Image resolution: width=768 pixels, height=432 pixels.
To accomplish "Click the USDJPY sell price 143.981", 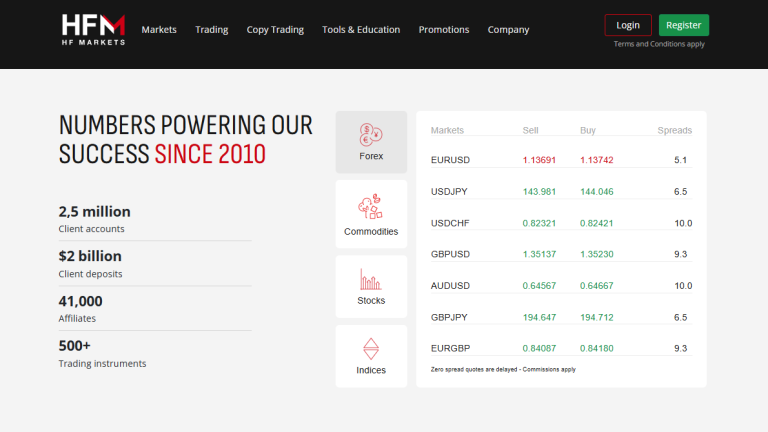I will click(539, 191).
